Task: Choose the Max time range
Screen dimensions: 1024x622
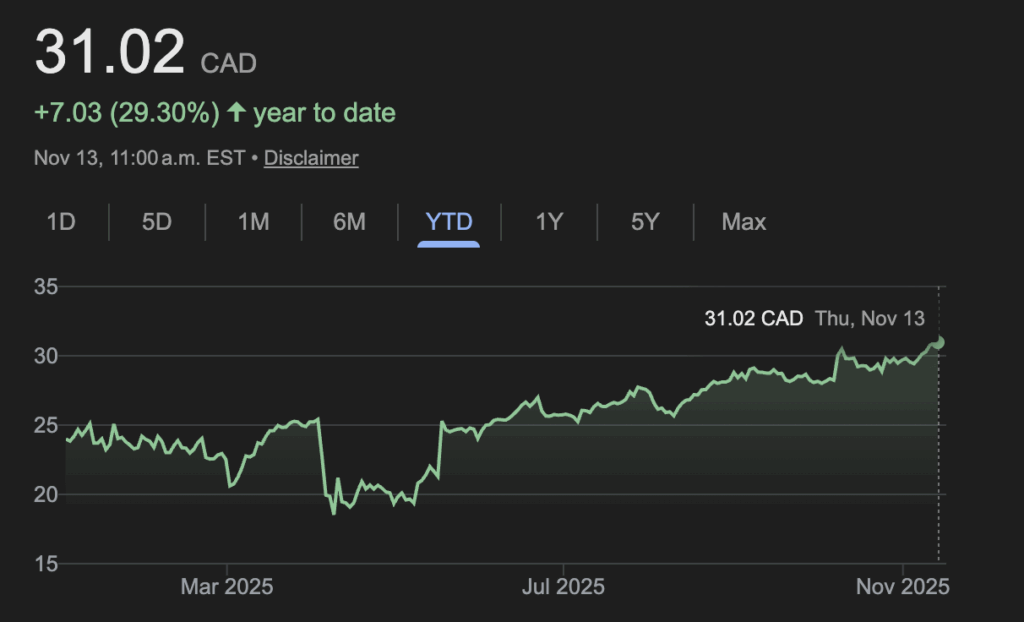Action: click(743, 222)
